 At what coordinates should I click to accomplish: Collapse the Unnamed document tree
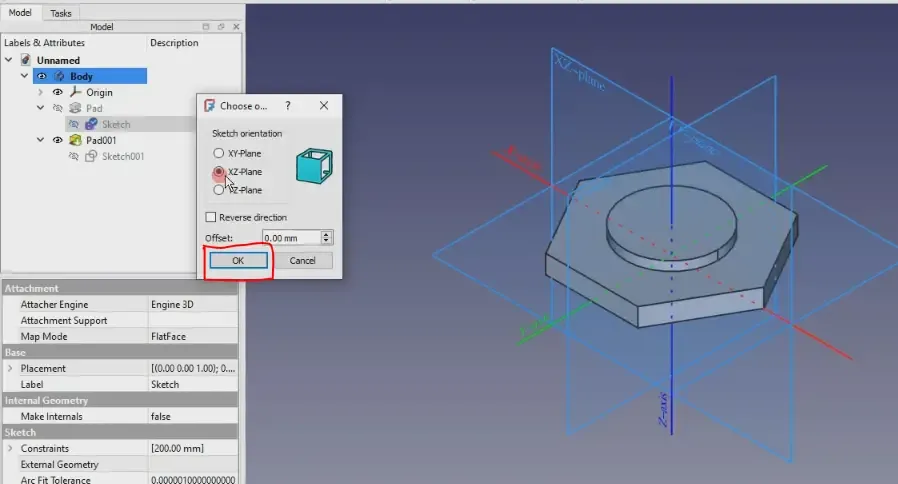(9, 60)
